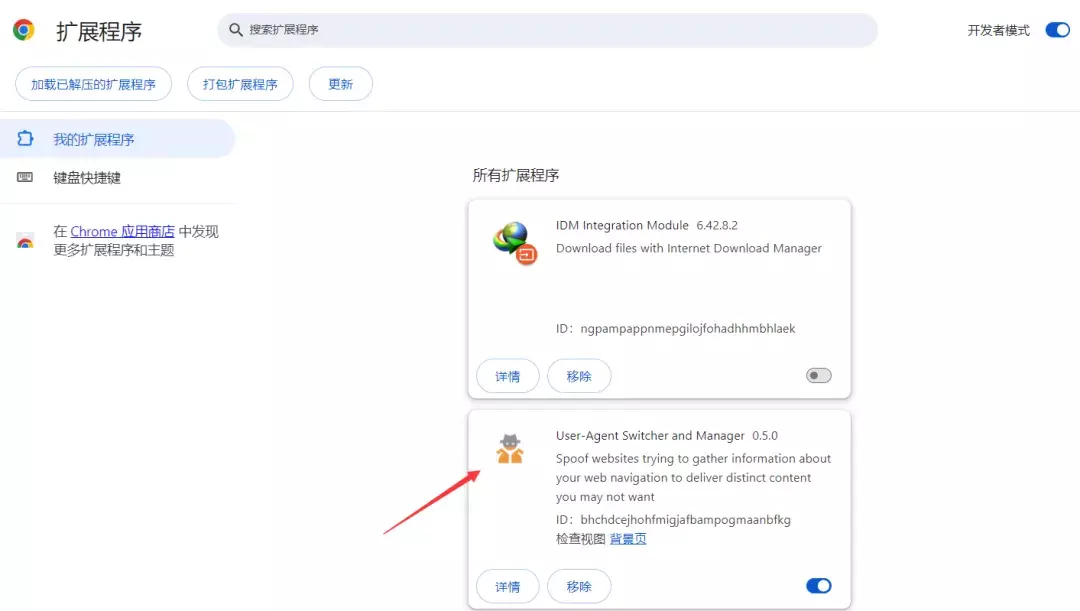Viewport: 1080px width, 611px height.
Task: Click the User-Agent Switcher spy icon
Action: (x=510, y=448)
